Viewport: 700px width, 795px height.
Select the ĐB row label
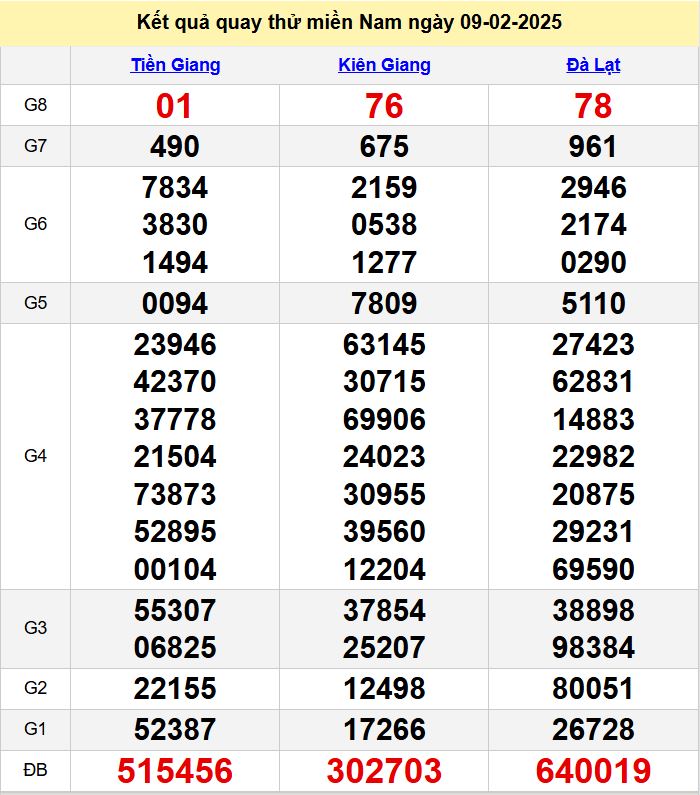(x=35, y=770)
